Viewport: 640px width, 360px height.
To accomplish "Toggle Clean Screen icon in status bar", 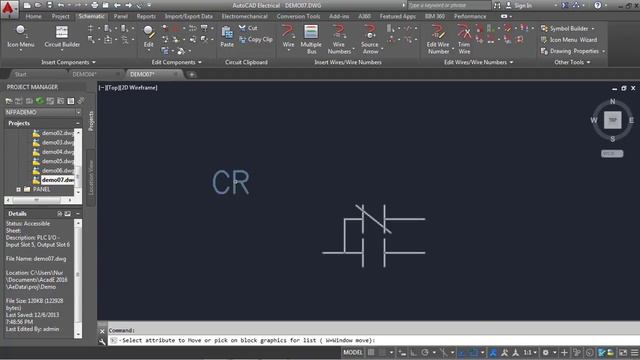I will 623,352.
